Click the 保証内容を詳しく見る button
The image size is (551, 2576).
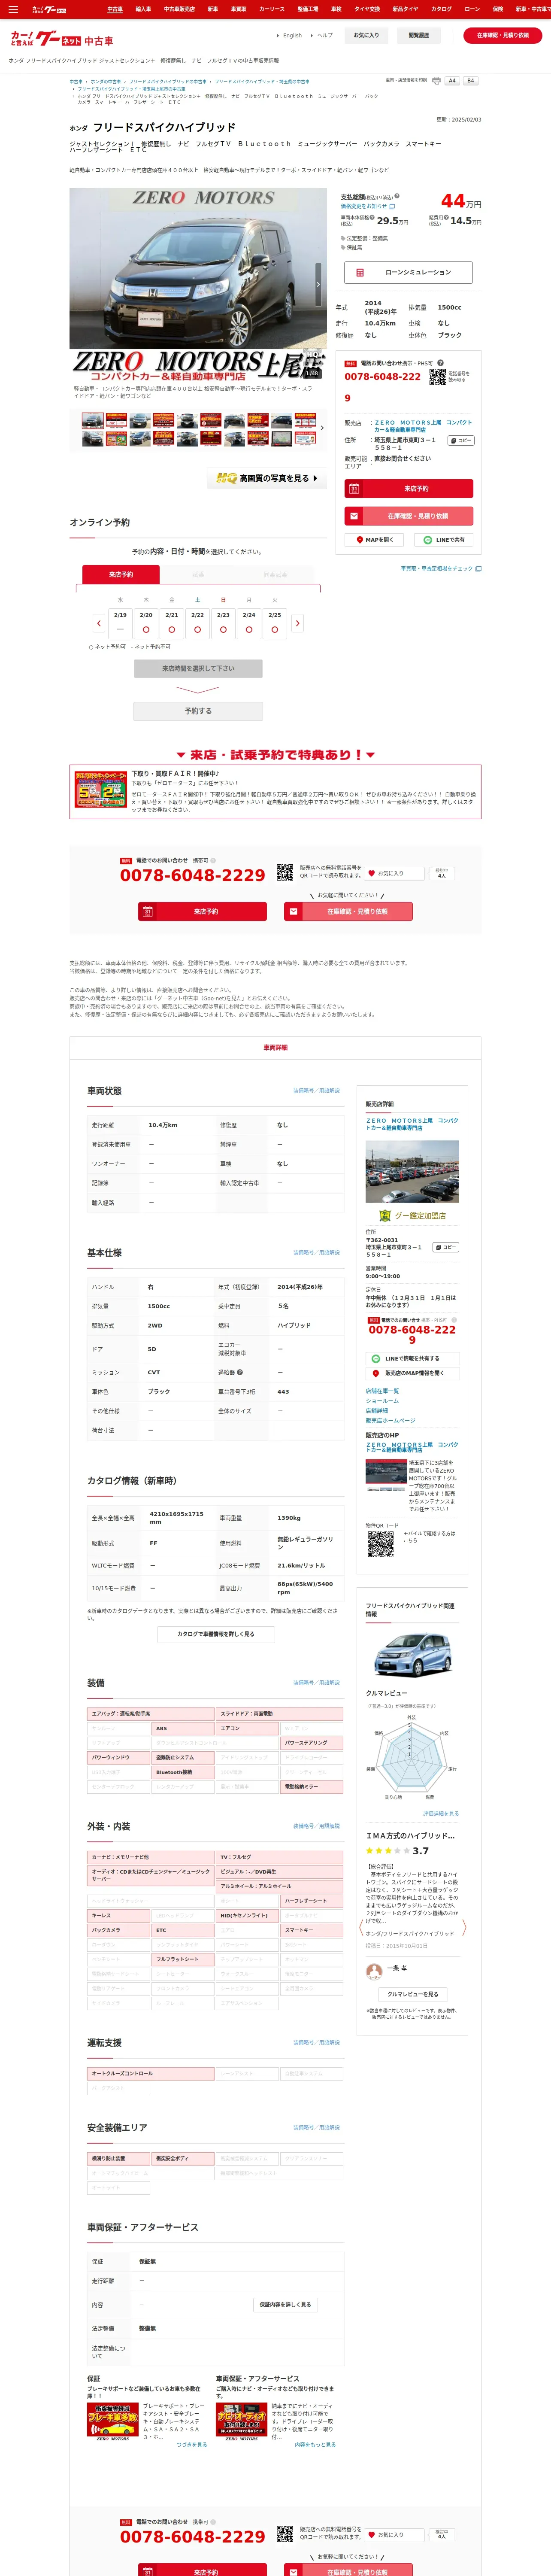coord(285,2305)
